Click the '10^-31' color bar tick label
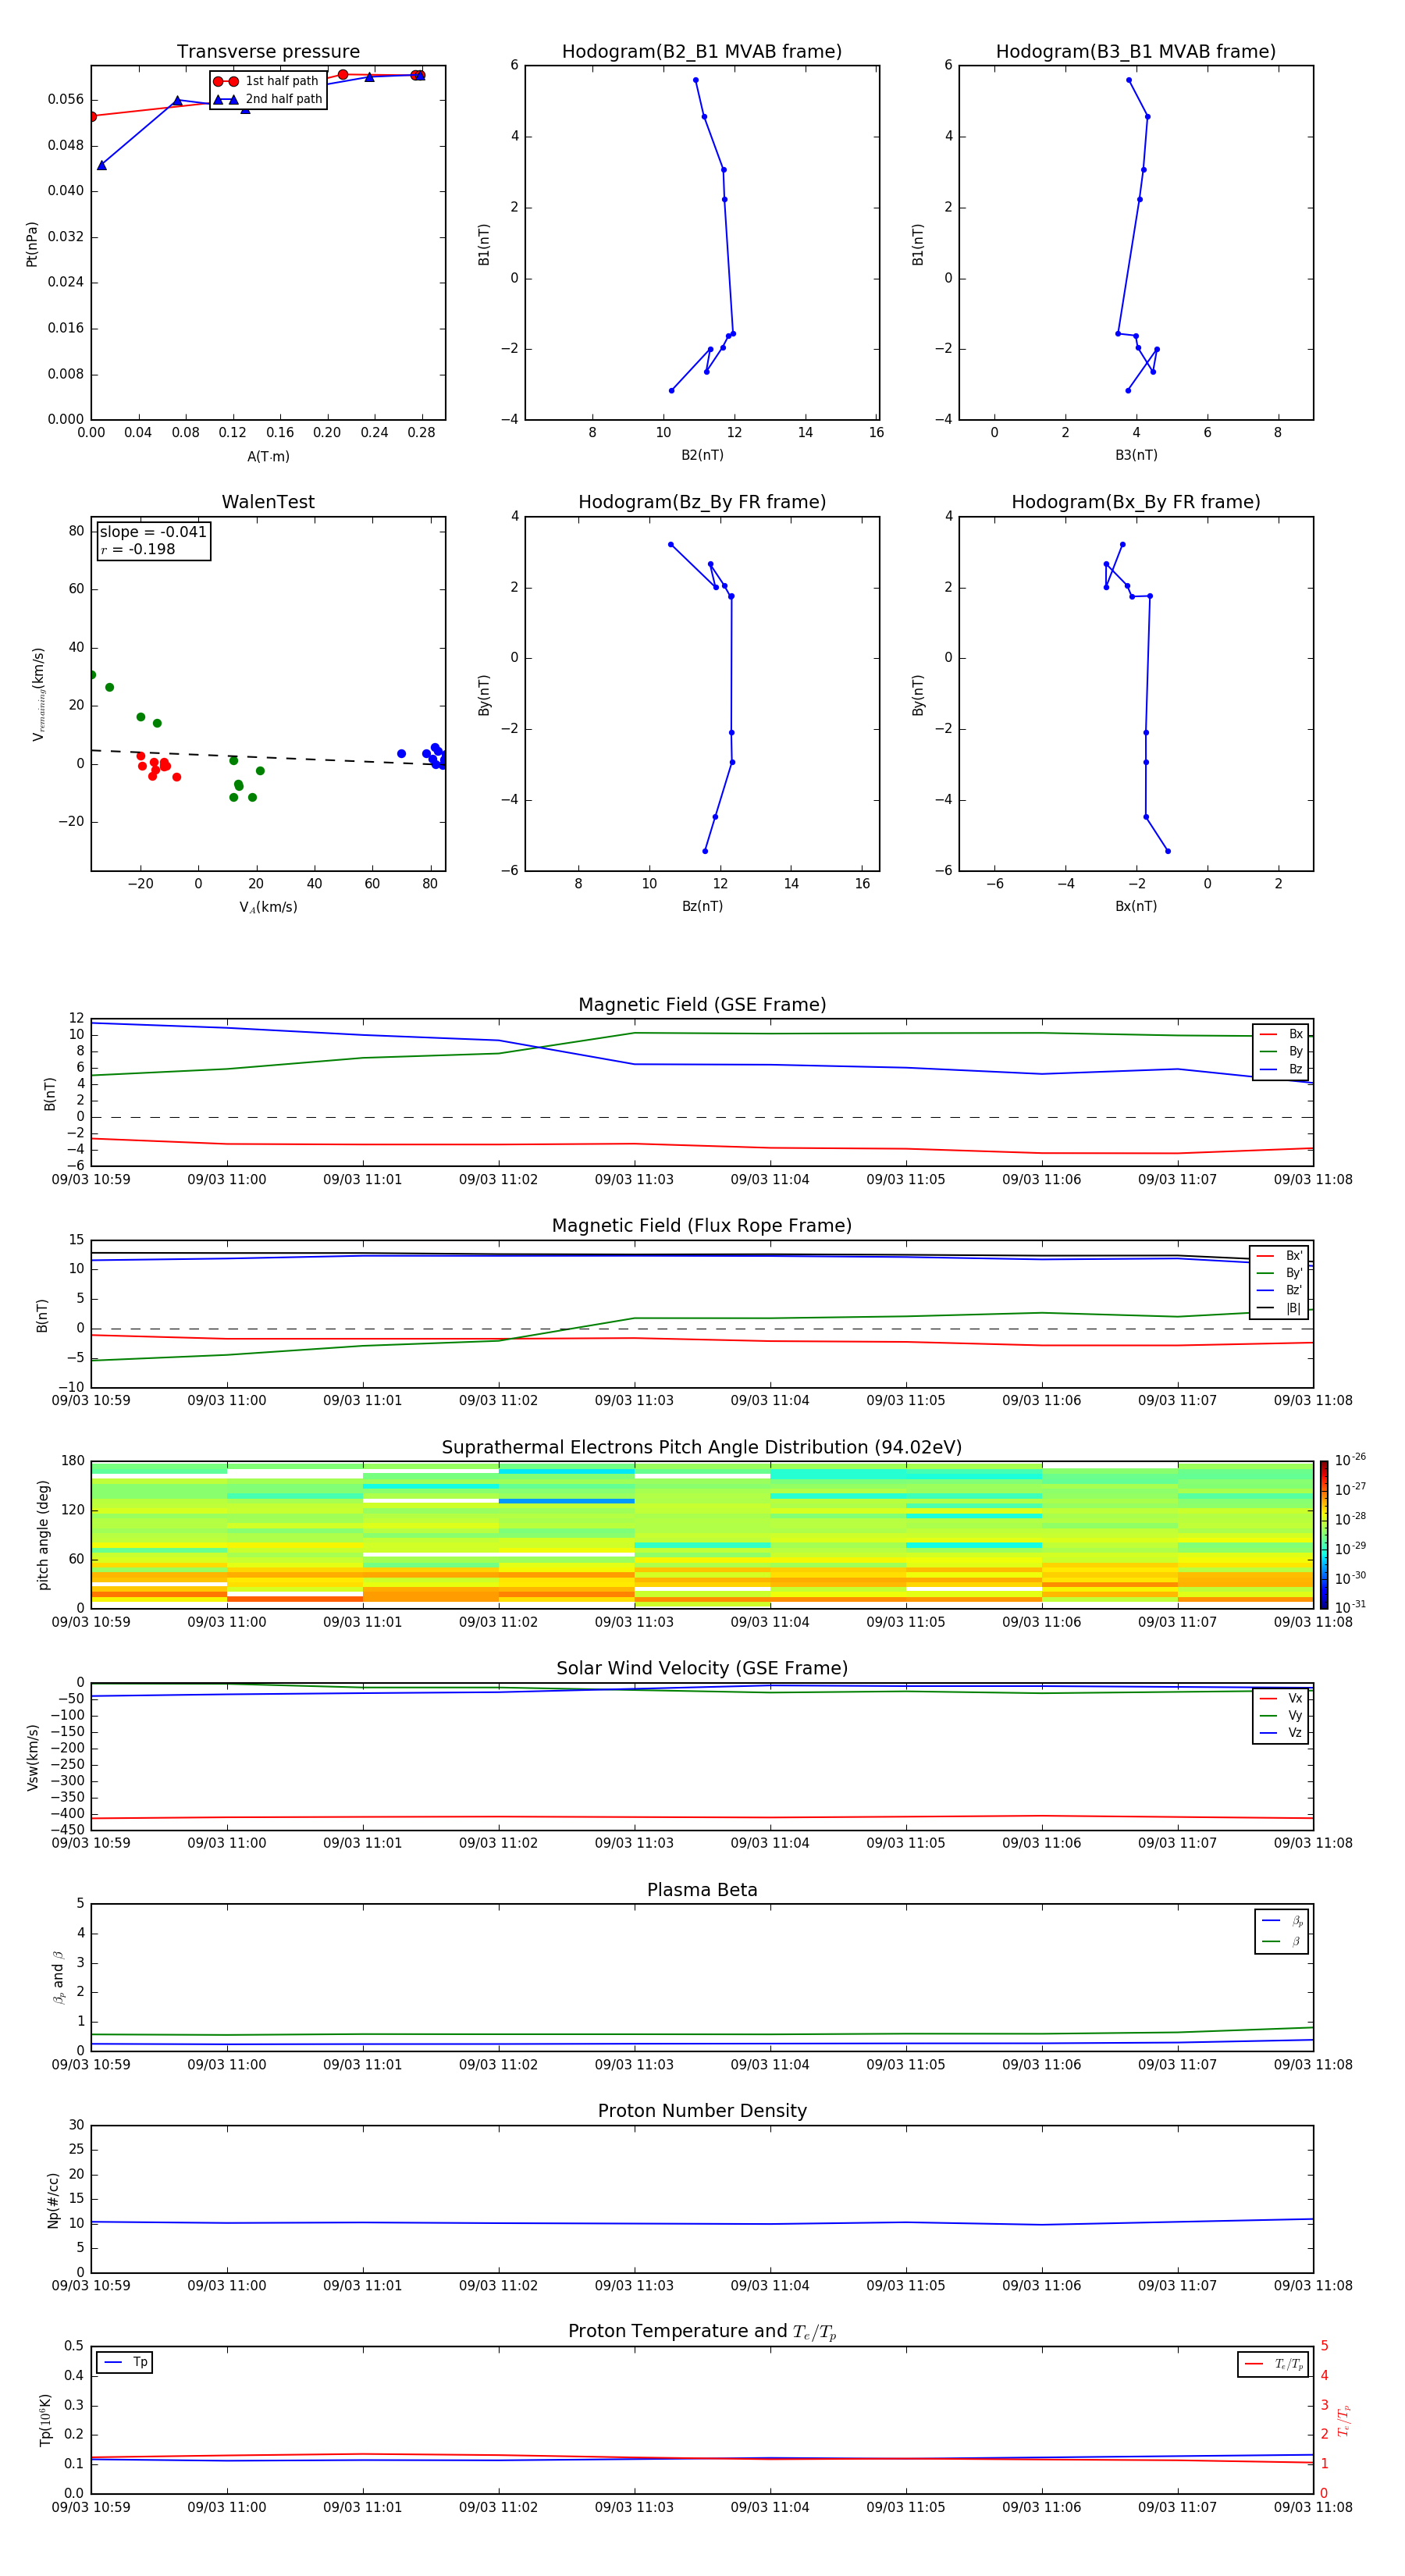This screenshot has height=2576, width=1405. pyautogui.click(x=1350, y=1607)
